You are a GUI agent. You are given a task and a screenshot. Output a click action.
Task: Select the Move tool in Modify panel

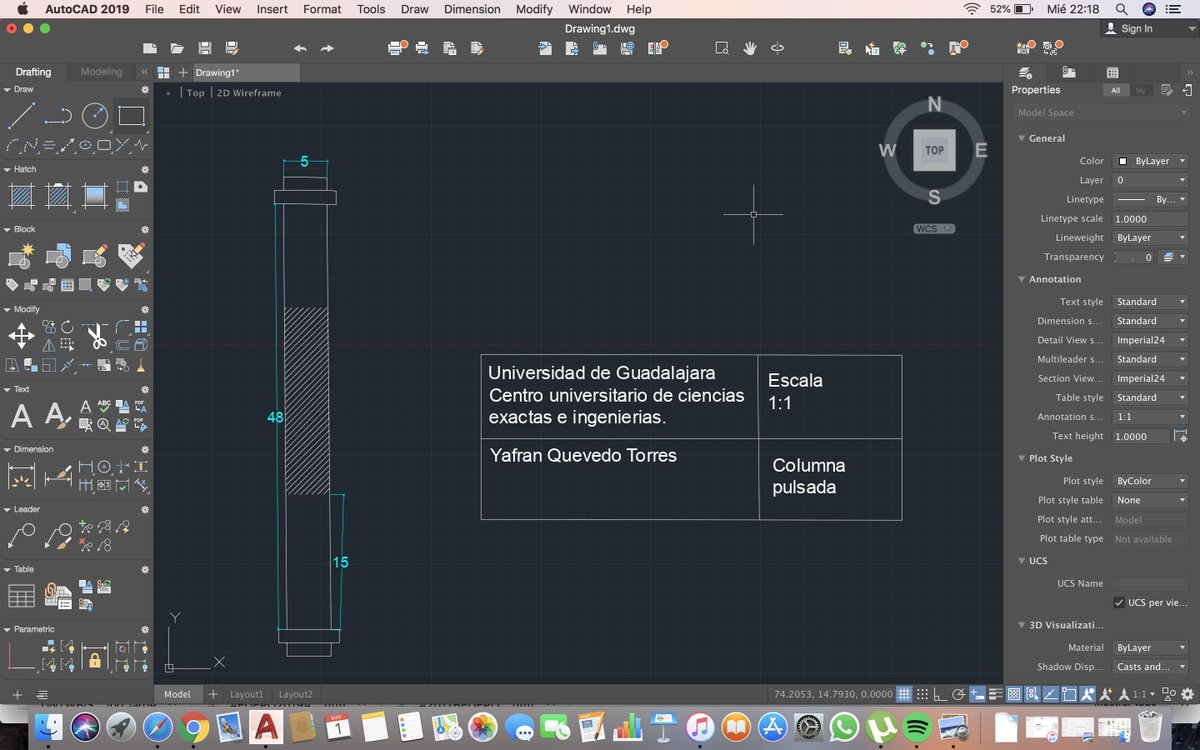(x=21, y=336)
